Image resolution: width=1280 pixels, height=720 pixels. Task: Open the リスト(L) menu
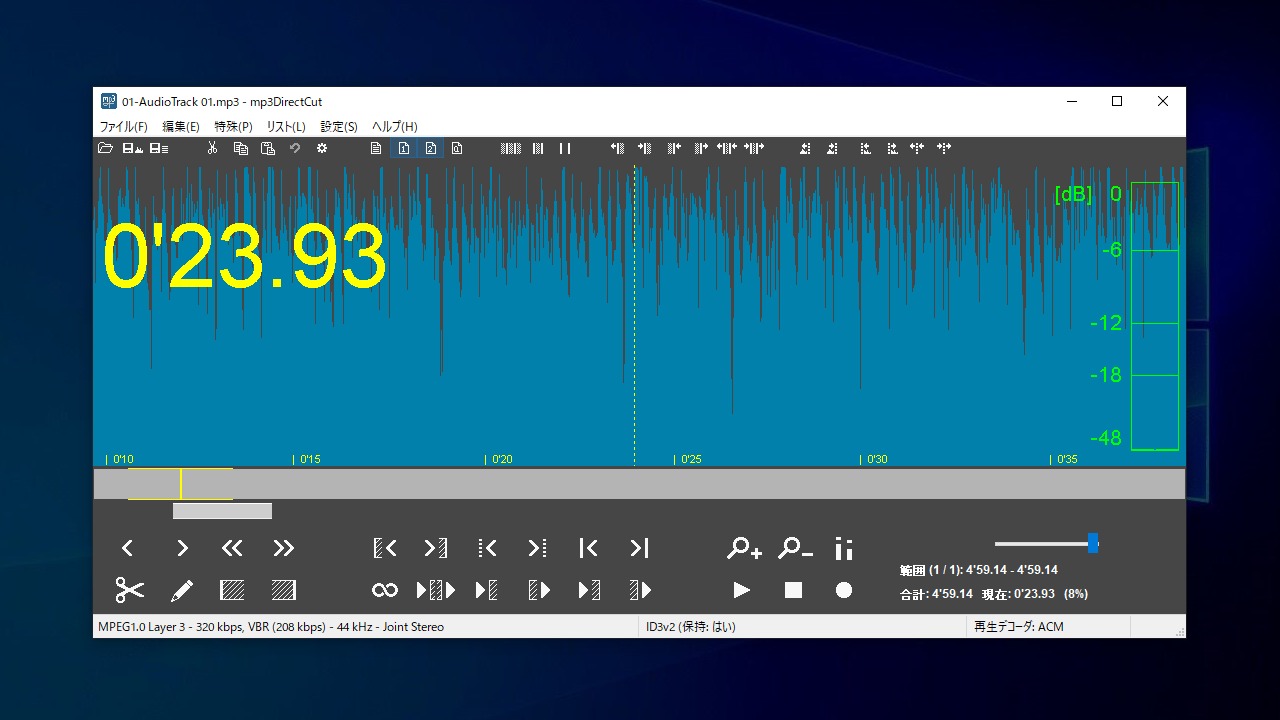coord(286,127)
